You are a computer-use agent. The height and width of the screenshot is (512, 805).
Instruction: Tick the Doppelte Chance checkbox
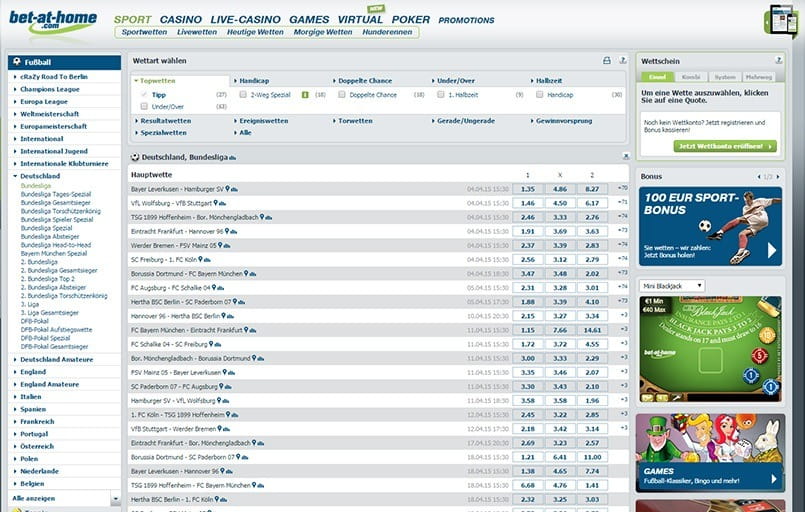341,94
